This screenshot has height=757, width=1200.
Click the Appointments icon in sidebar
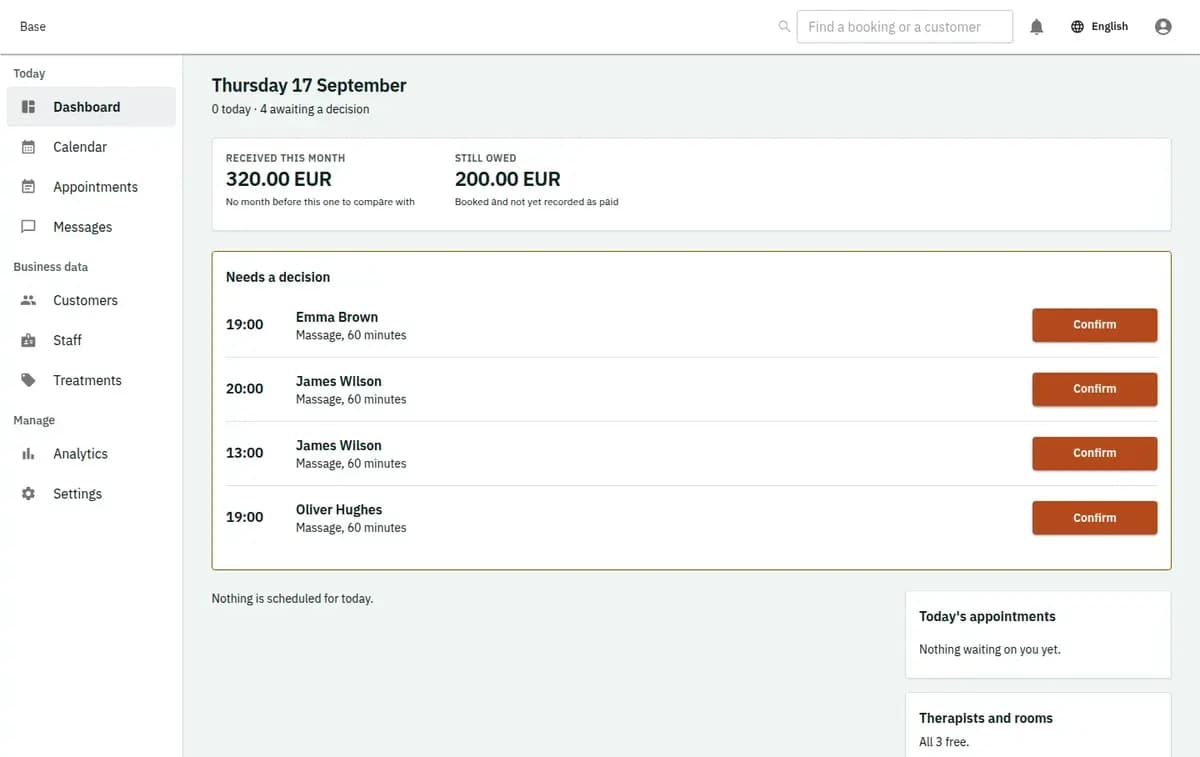pyautogui.click(x=28, y=187)
